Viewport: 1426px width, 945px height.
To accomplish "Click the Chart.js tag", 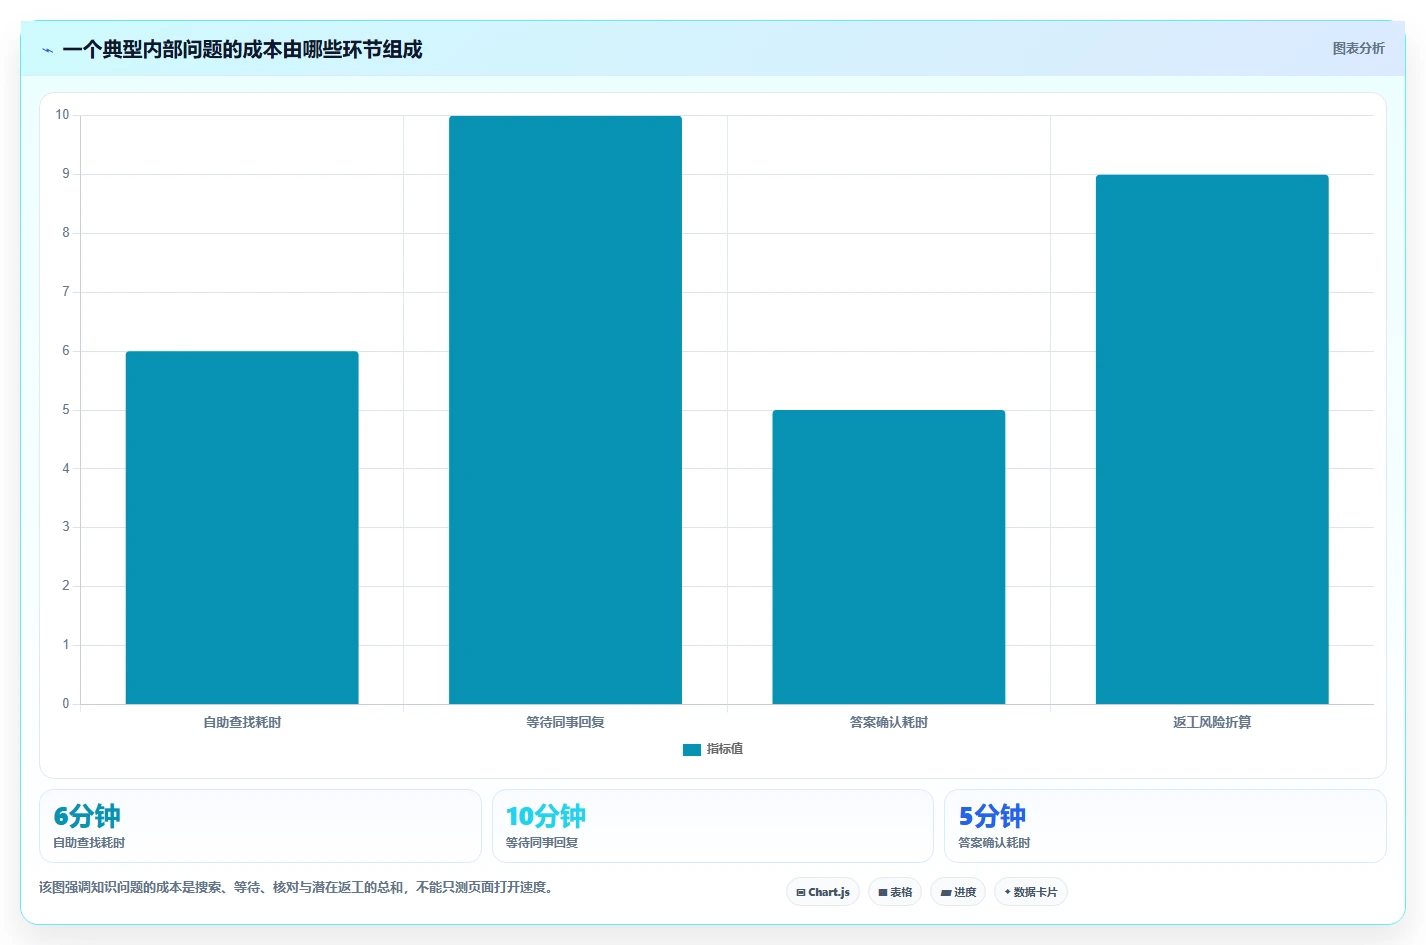I will (x=823, y=892).
